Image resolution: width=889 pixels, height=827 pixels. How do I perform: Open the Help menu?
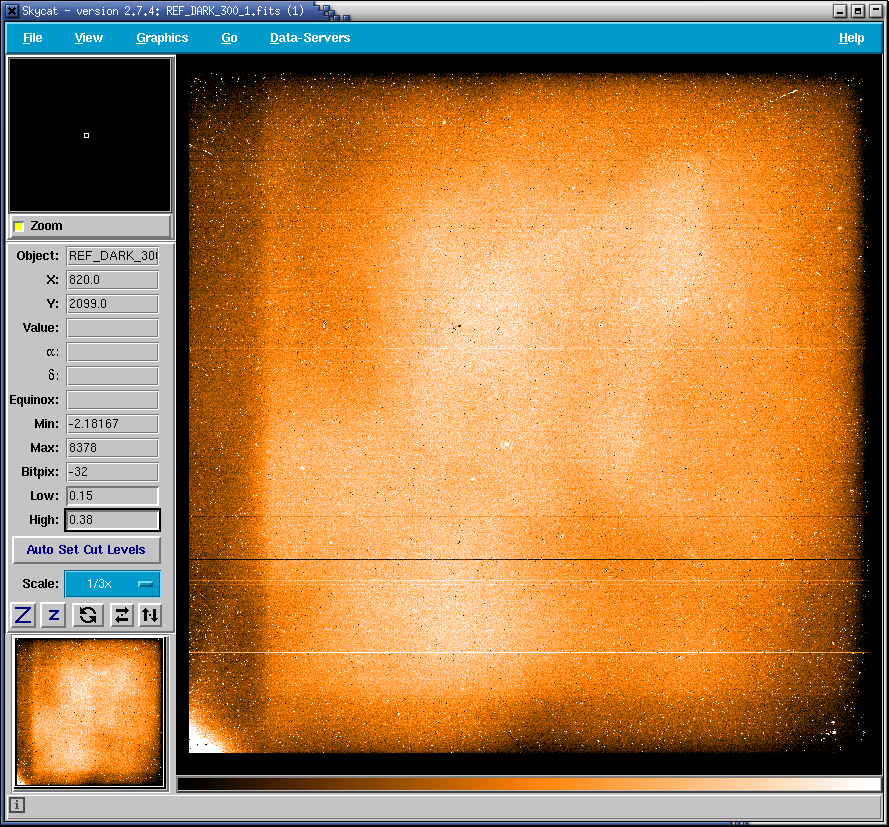(852, 38)
